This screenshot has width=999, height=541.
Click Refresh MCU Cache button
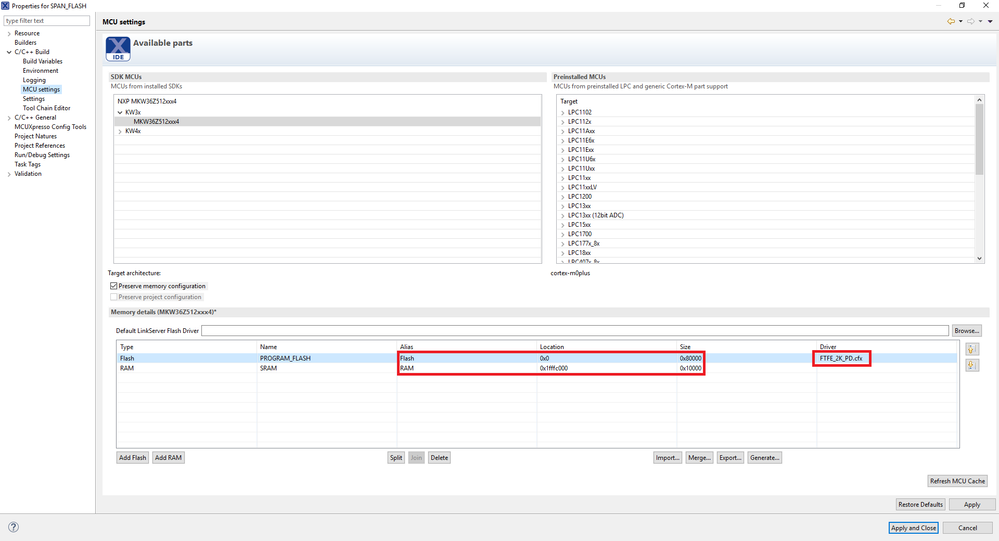click(x=957, y=481)
